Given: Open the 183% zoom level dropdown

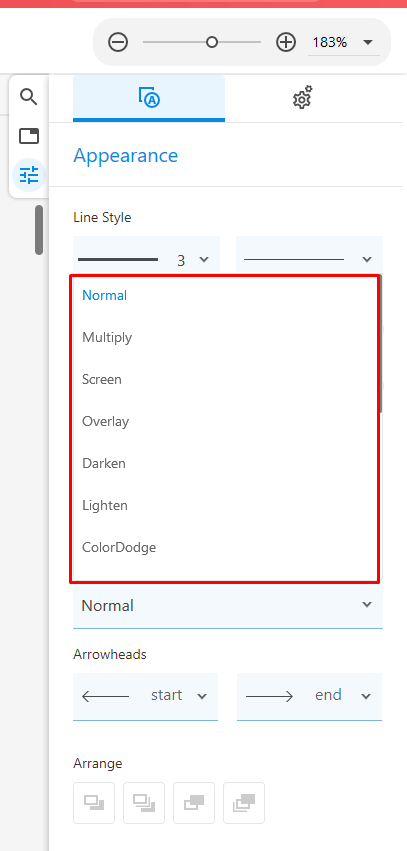Looking at the screenshot, I should [x=344, y=42].
